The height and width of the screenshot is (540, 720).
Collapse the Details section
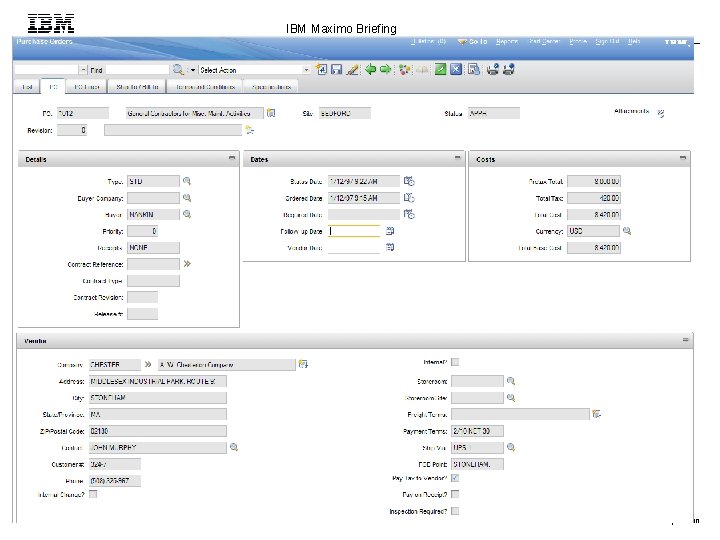(x=232, y=158)
